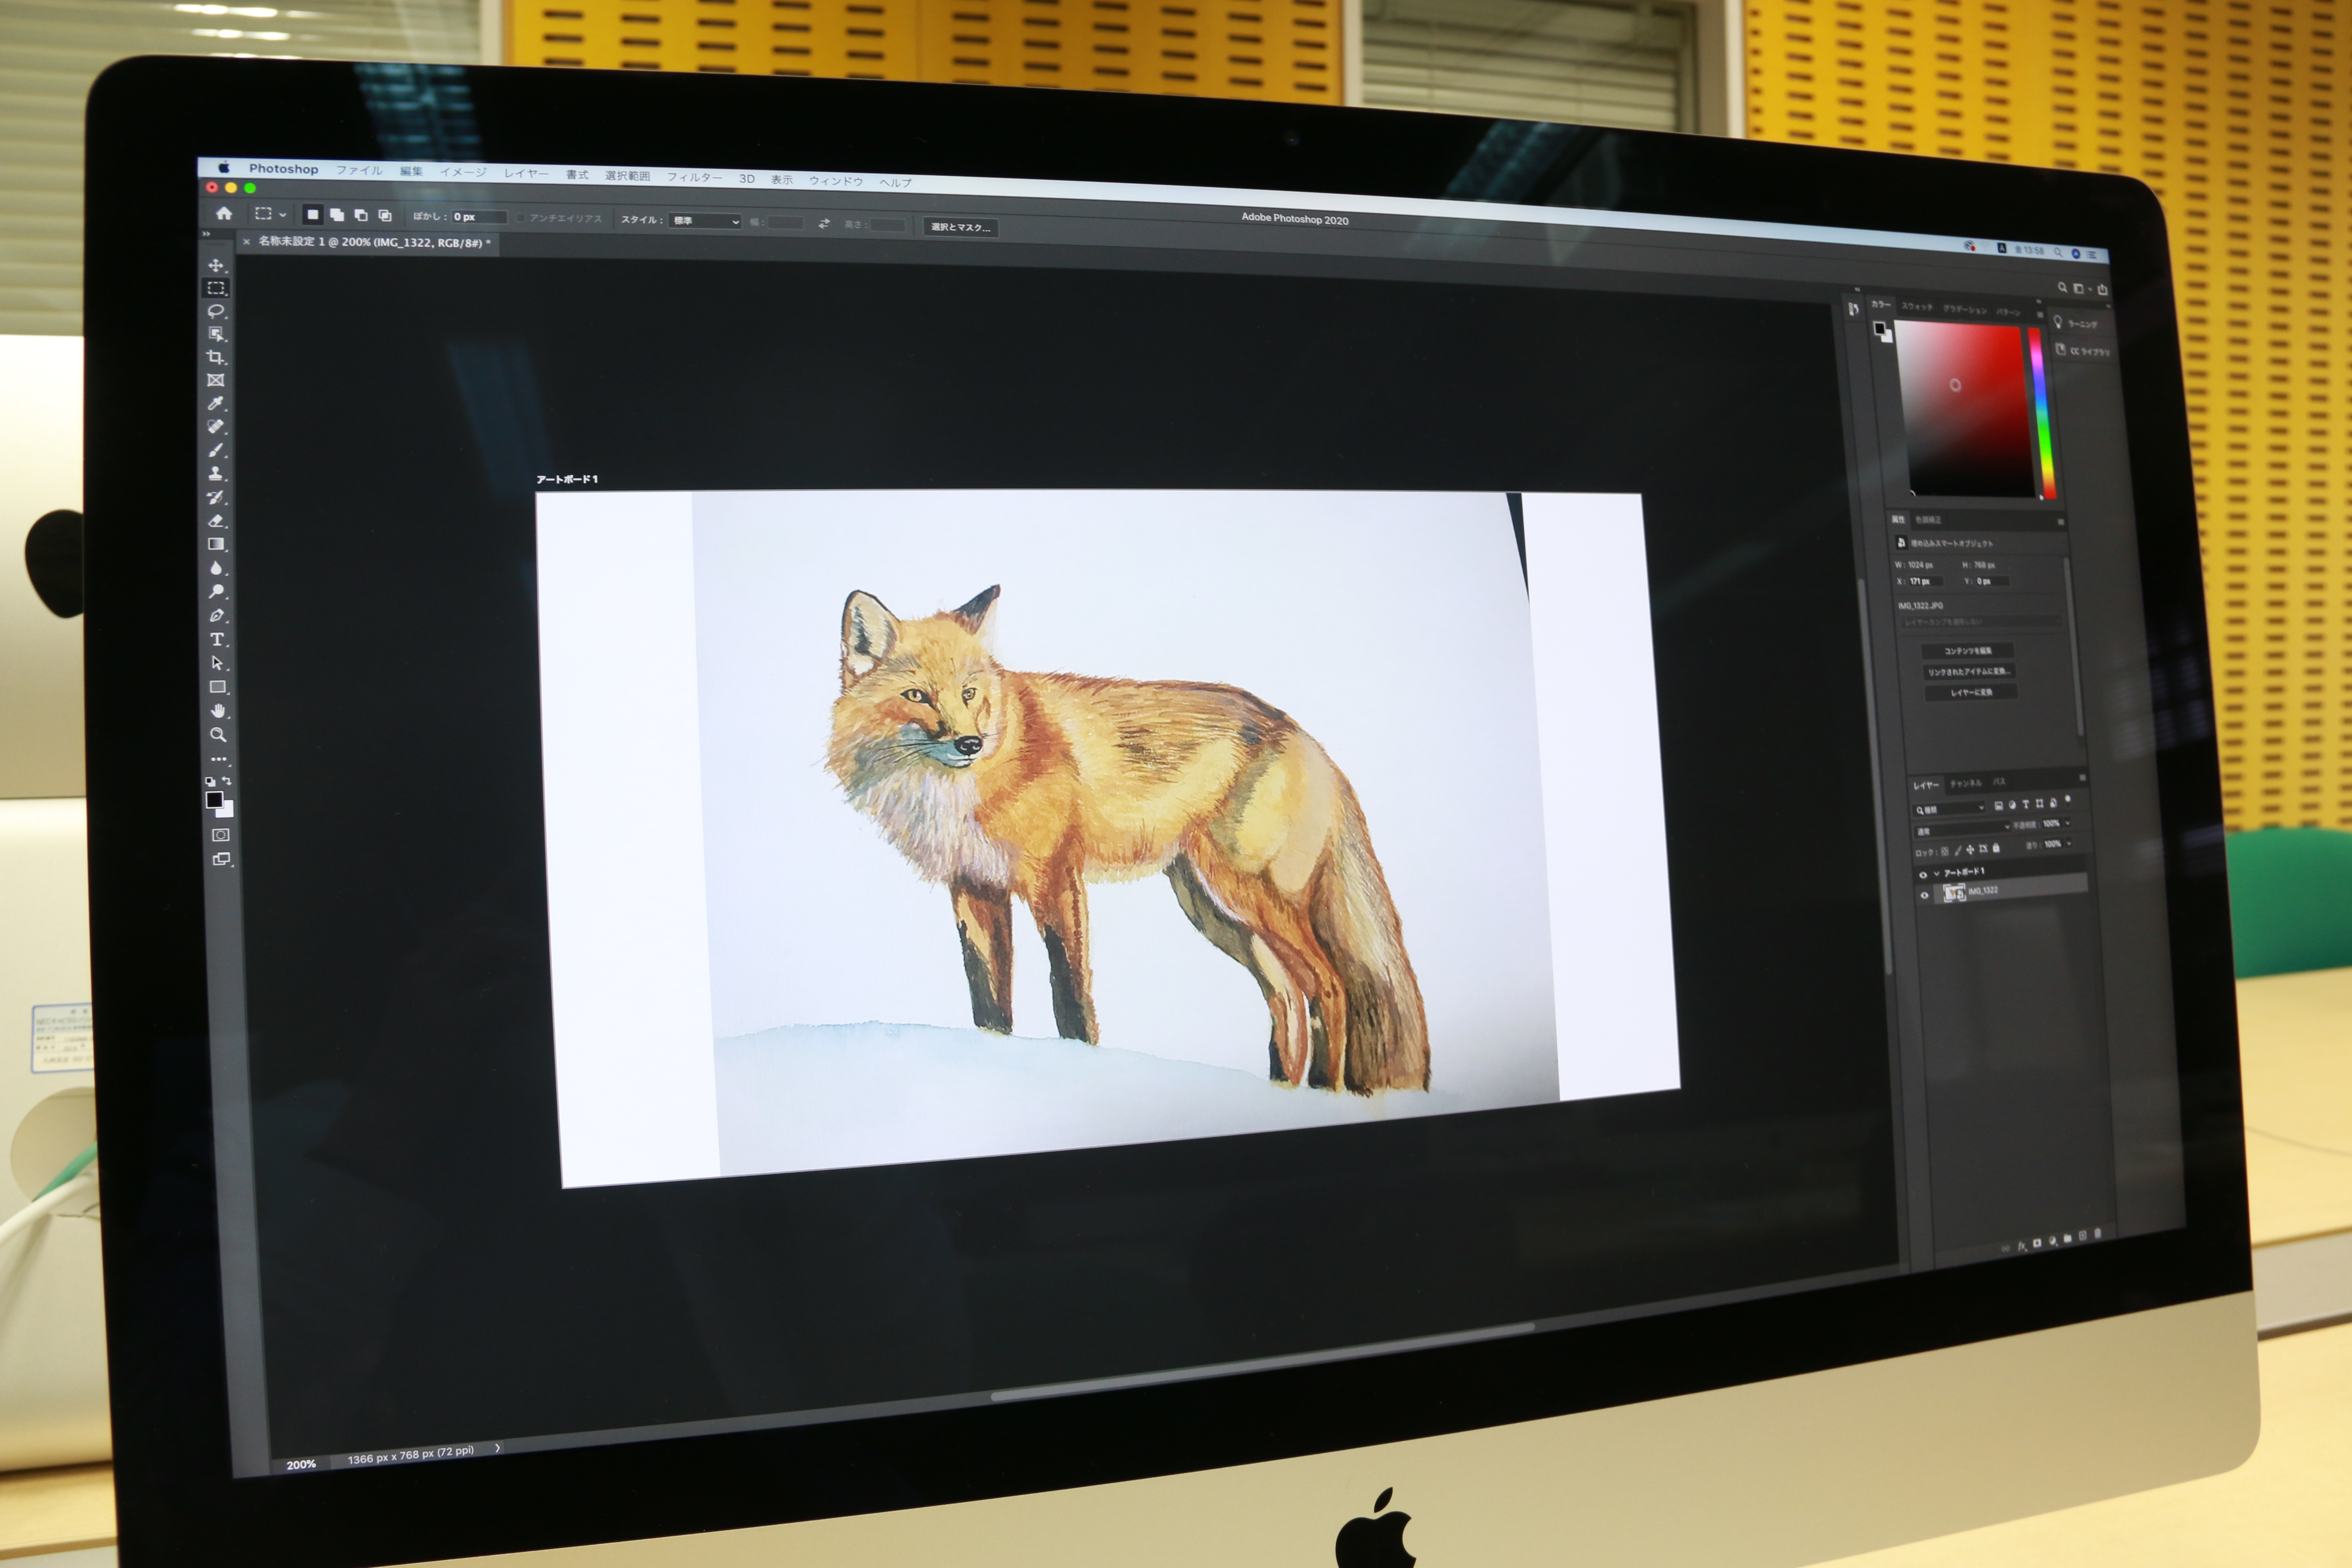The image size is (2352, 1568).
Task: Click the Home icon in options bar
Action: point(224,213)
